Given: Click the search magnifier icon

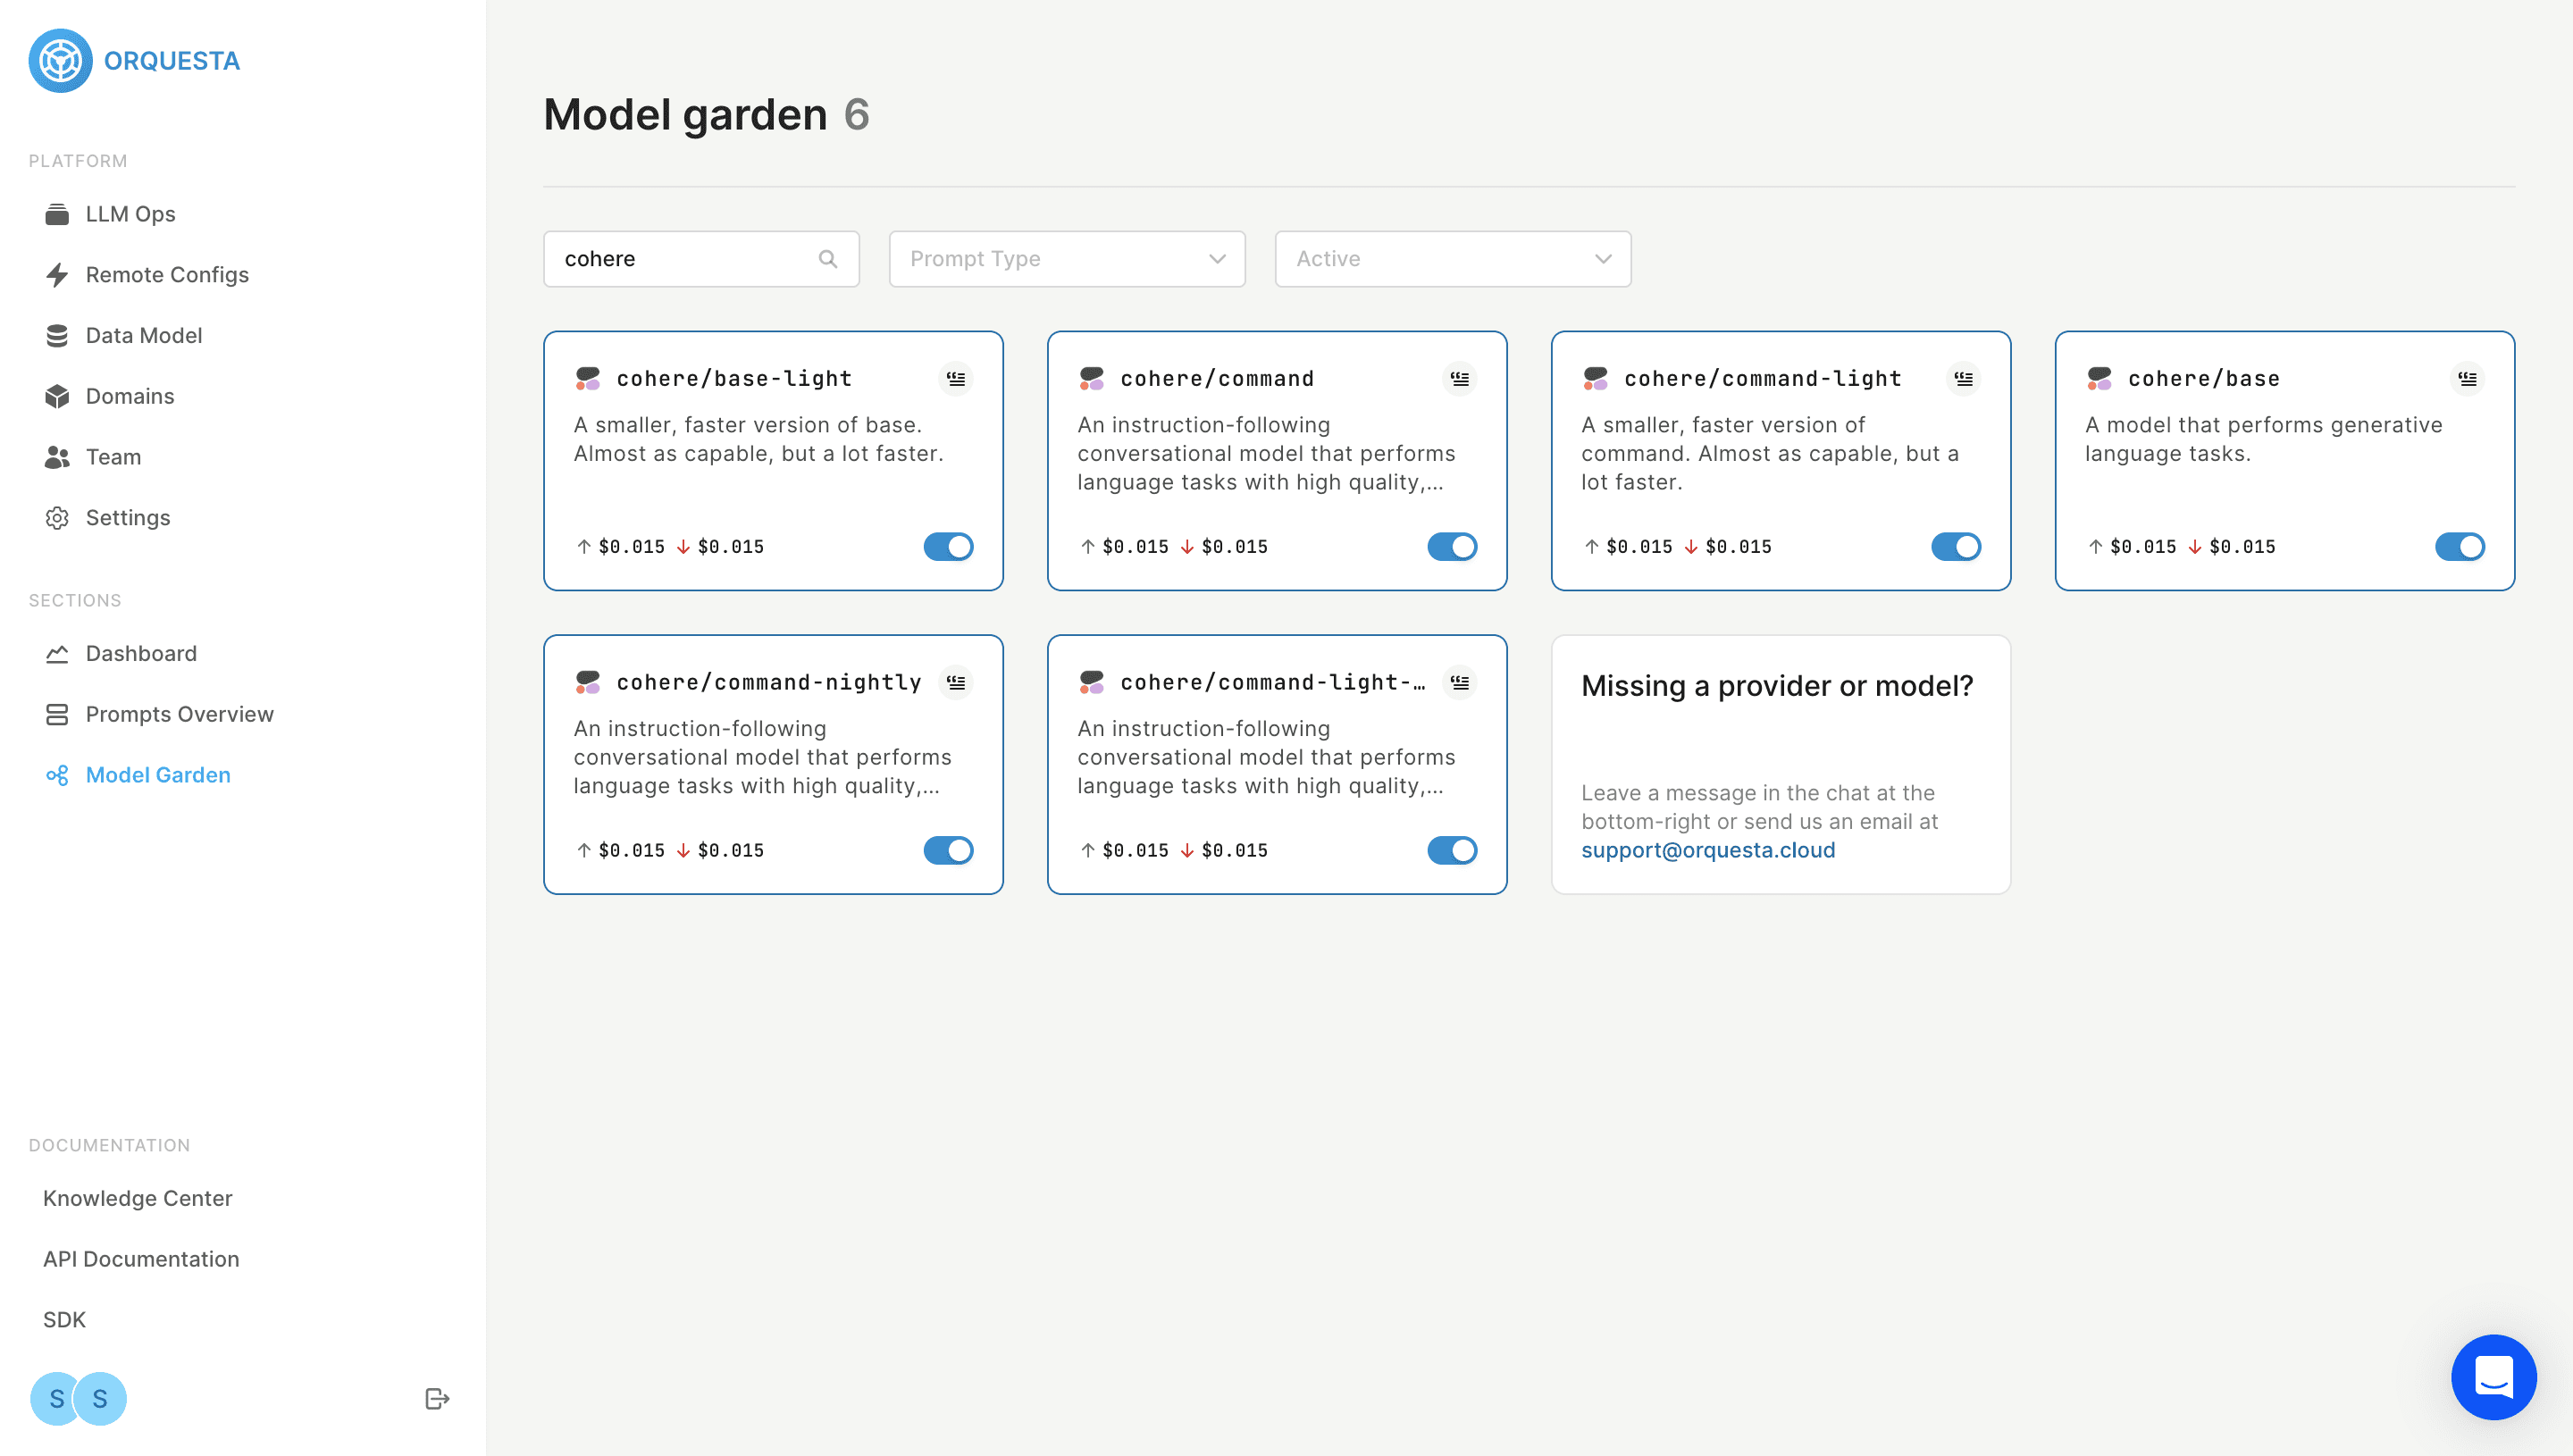Looking at the screenshot, I should (x=828, y=259).
